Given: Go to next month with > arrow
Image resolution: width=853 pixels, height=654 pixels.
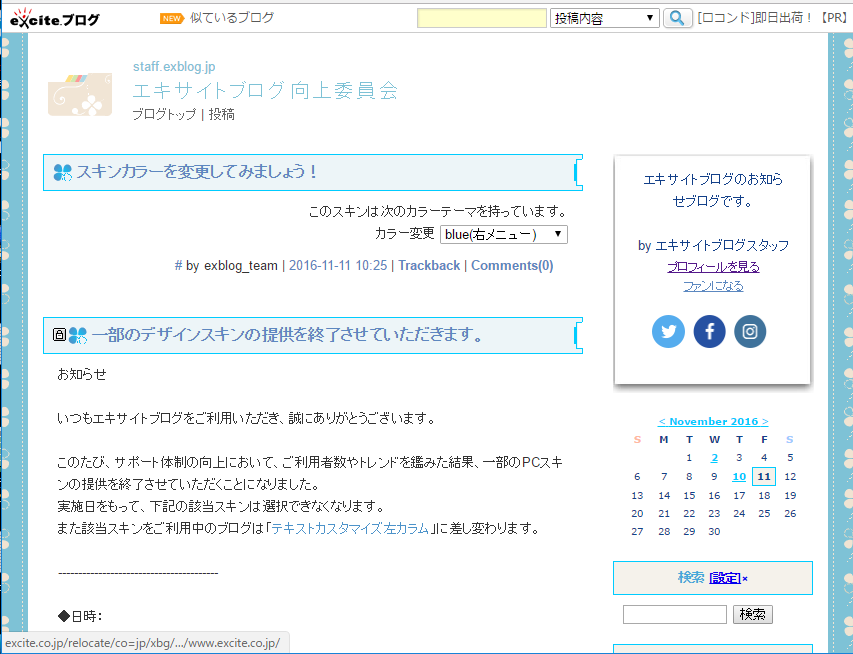Looking at the screenshot, I should click(765, 422).
